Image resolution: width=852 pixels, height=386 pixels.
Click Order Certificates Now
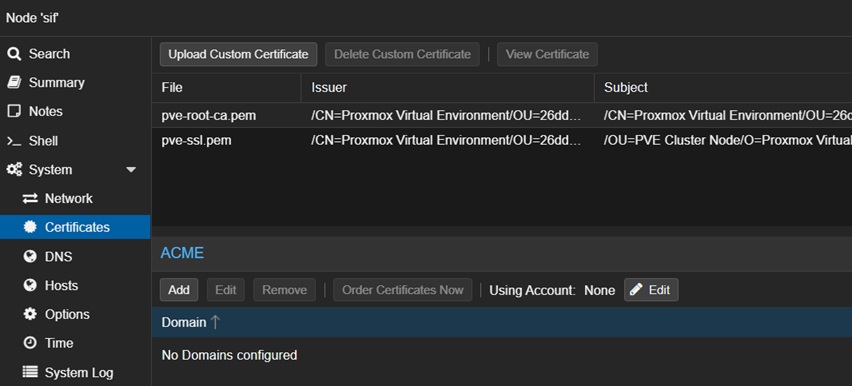403,290
